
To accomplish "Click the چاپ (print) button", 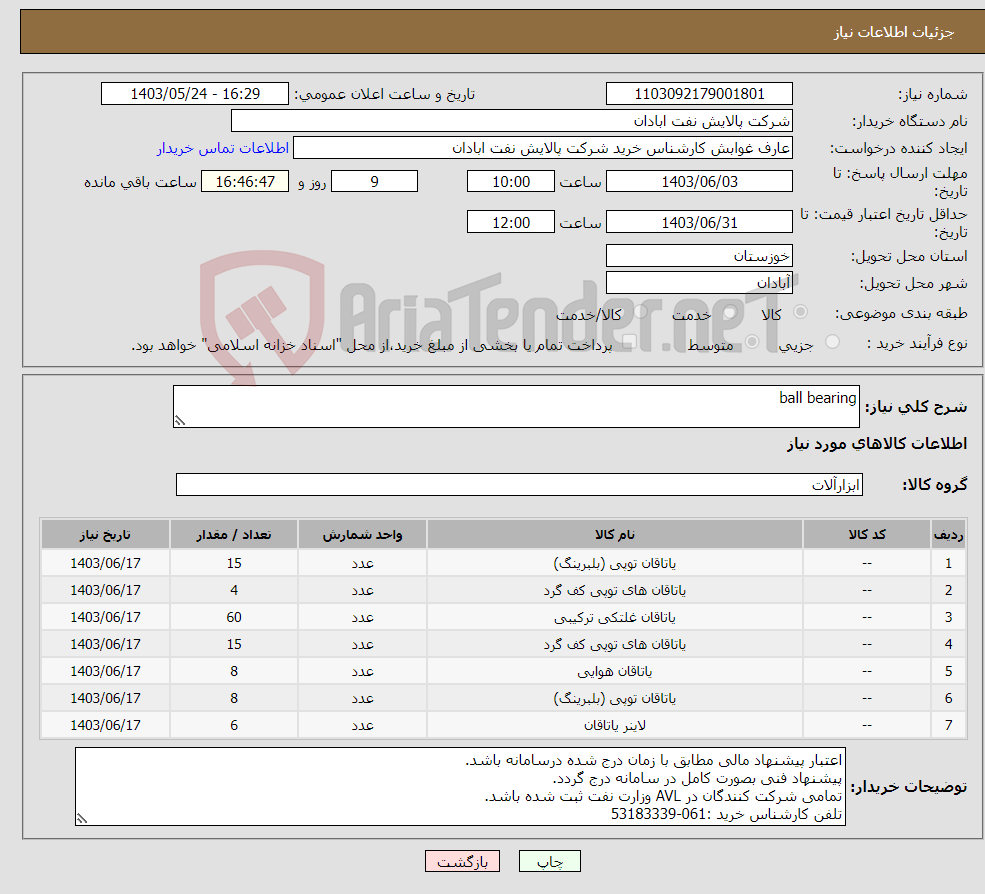I will click(550, 861).
